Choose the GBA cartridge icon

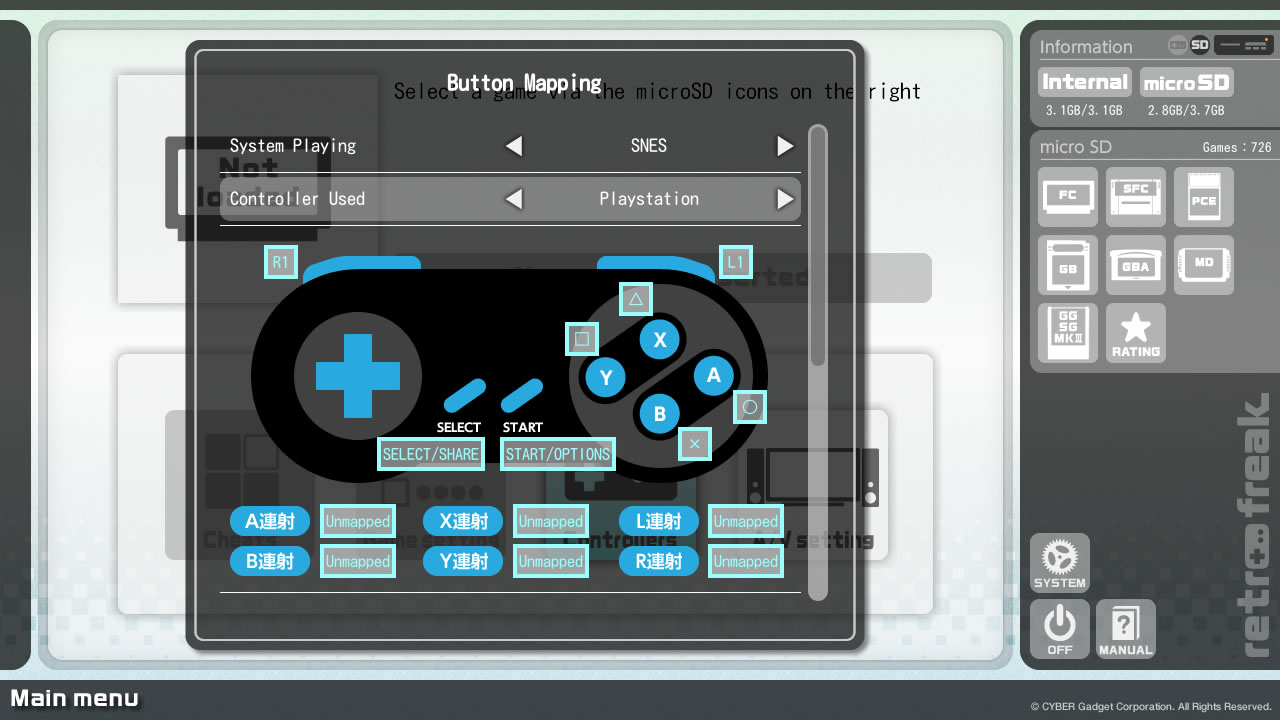[x=1135, y=265]
